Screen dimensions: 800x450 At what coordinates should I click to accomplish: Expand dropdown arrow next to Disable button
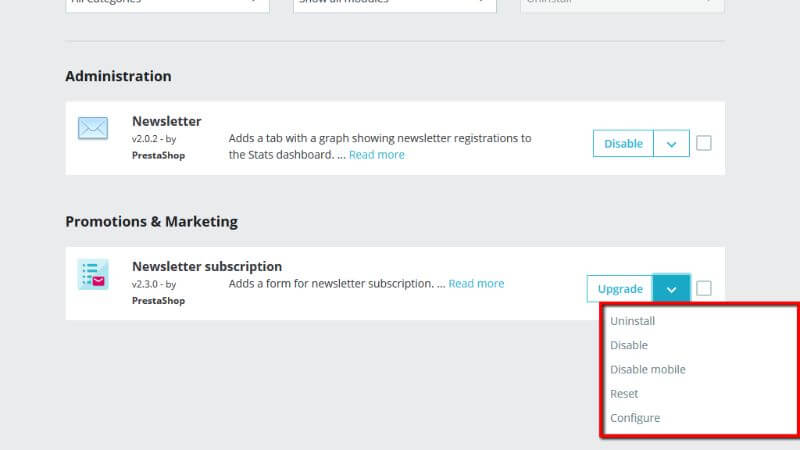[671, 143]
